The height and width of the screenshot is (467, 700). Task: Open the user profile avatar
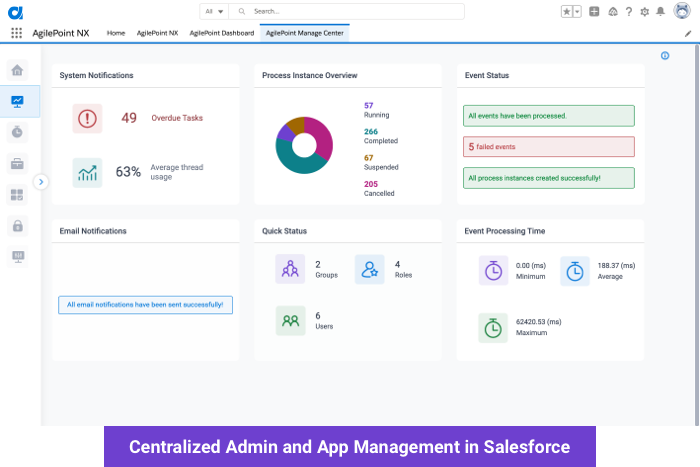coord(681,11)
